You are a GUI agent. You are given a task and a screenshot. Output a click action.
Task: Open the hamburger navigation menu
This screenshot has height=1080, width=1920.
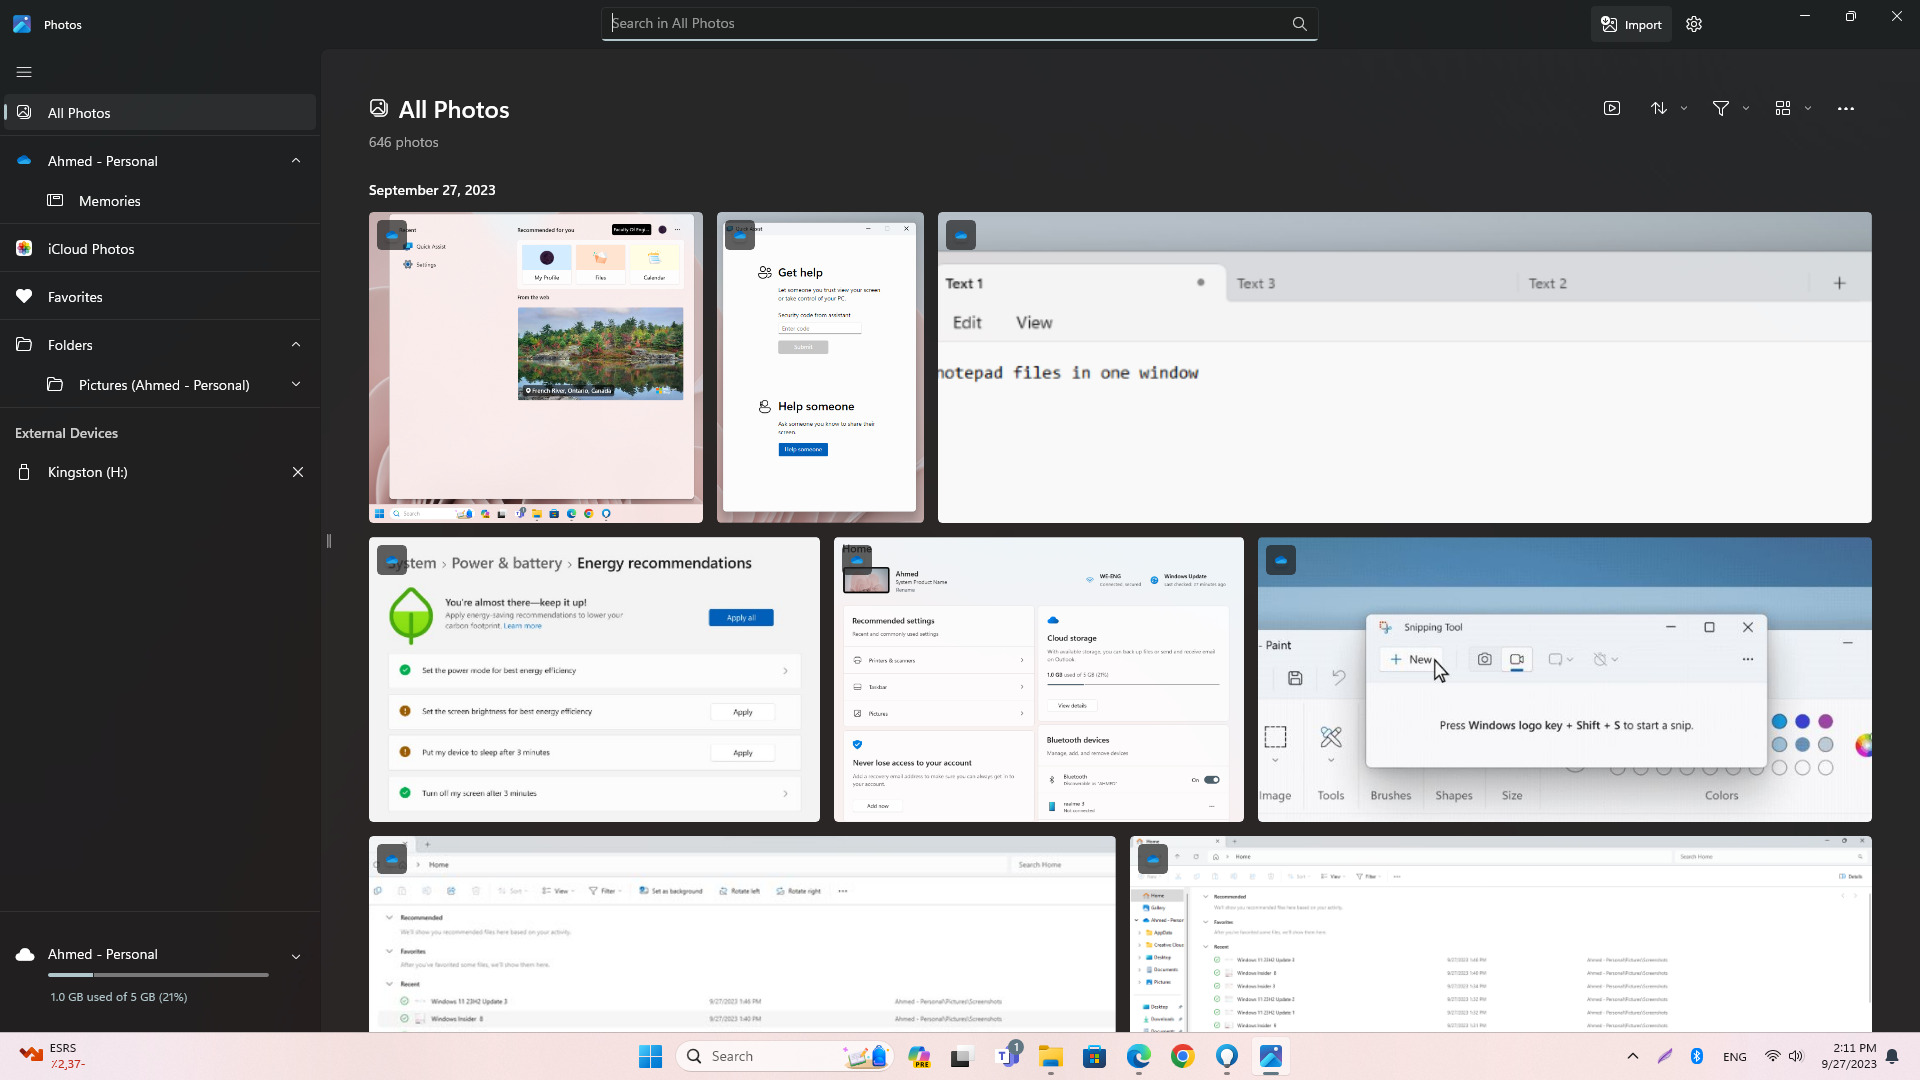(x=24, y=72)
